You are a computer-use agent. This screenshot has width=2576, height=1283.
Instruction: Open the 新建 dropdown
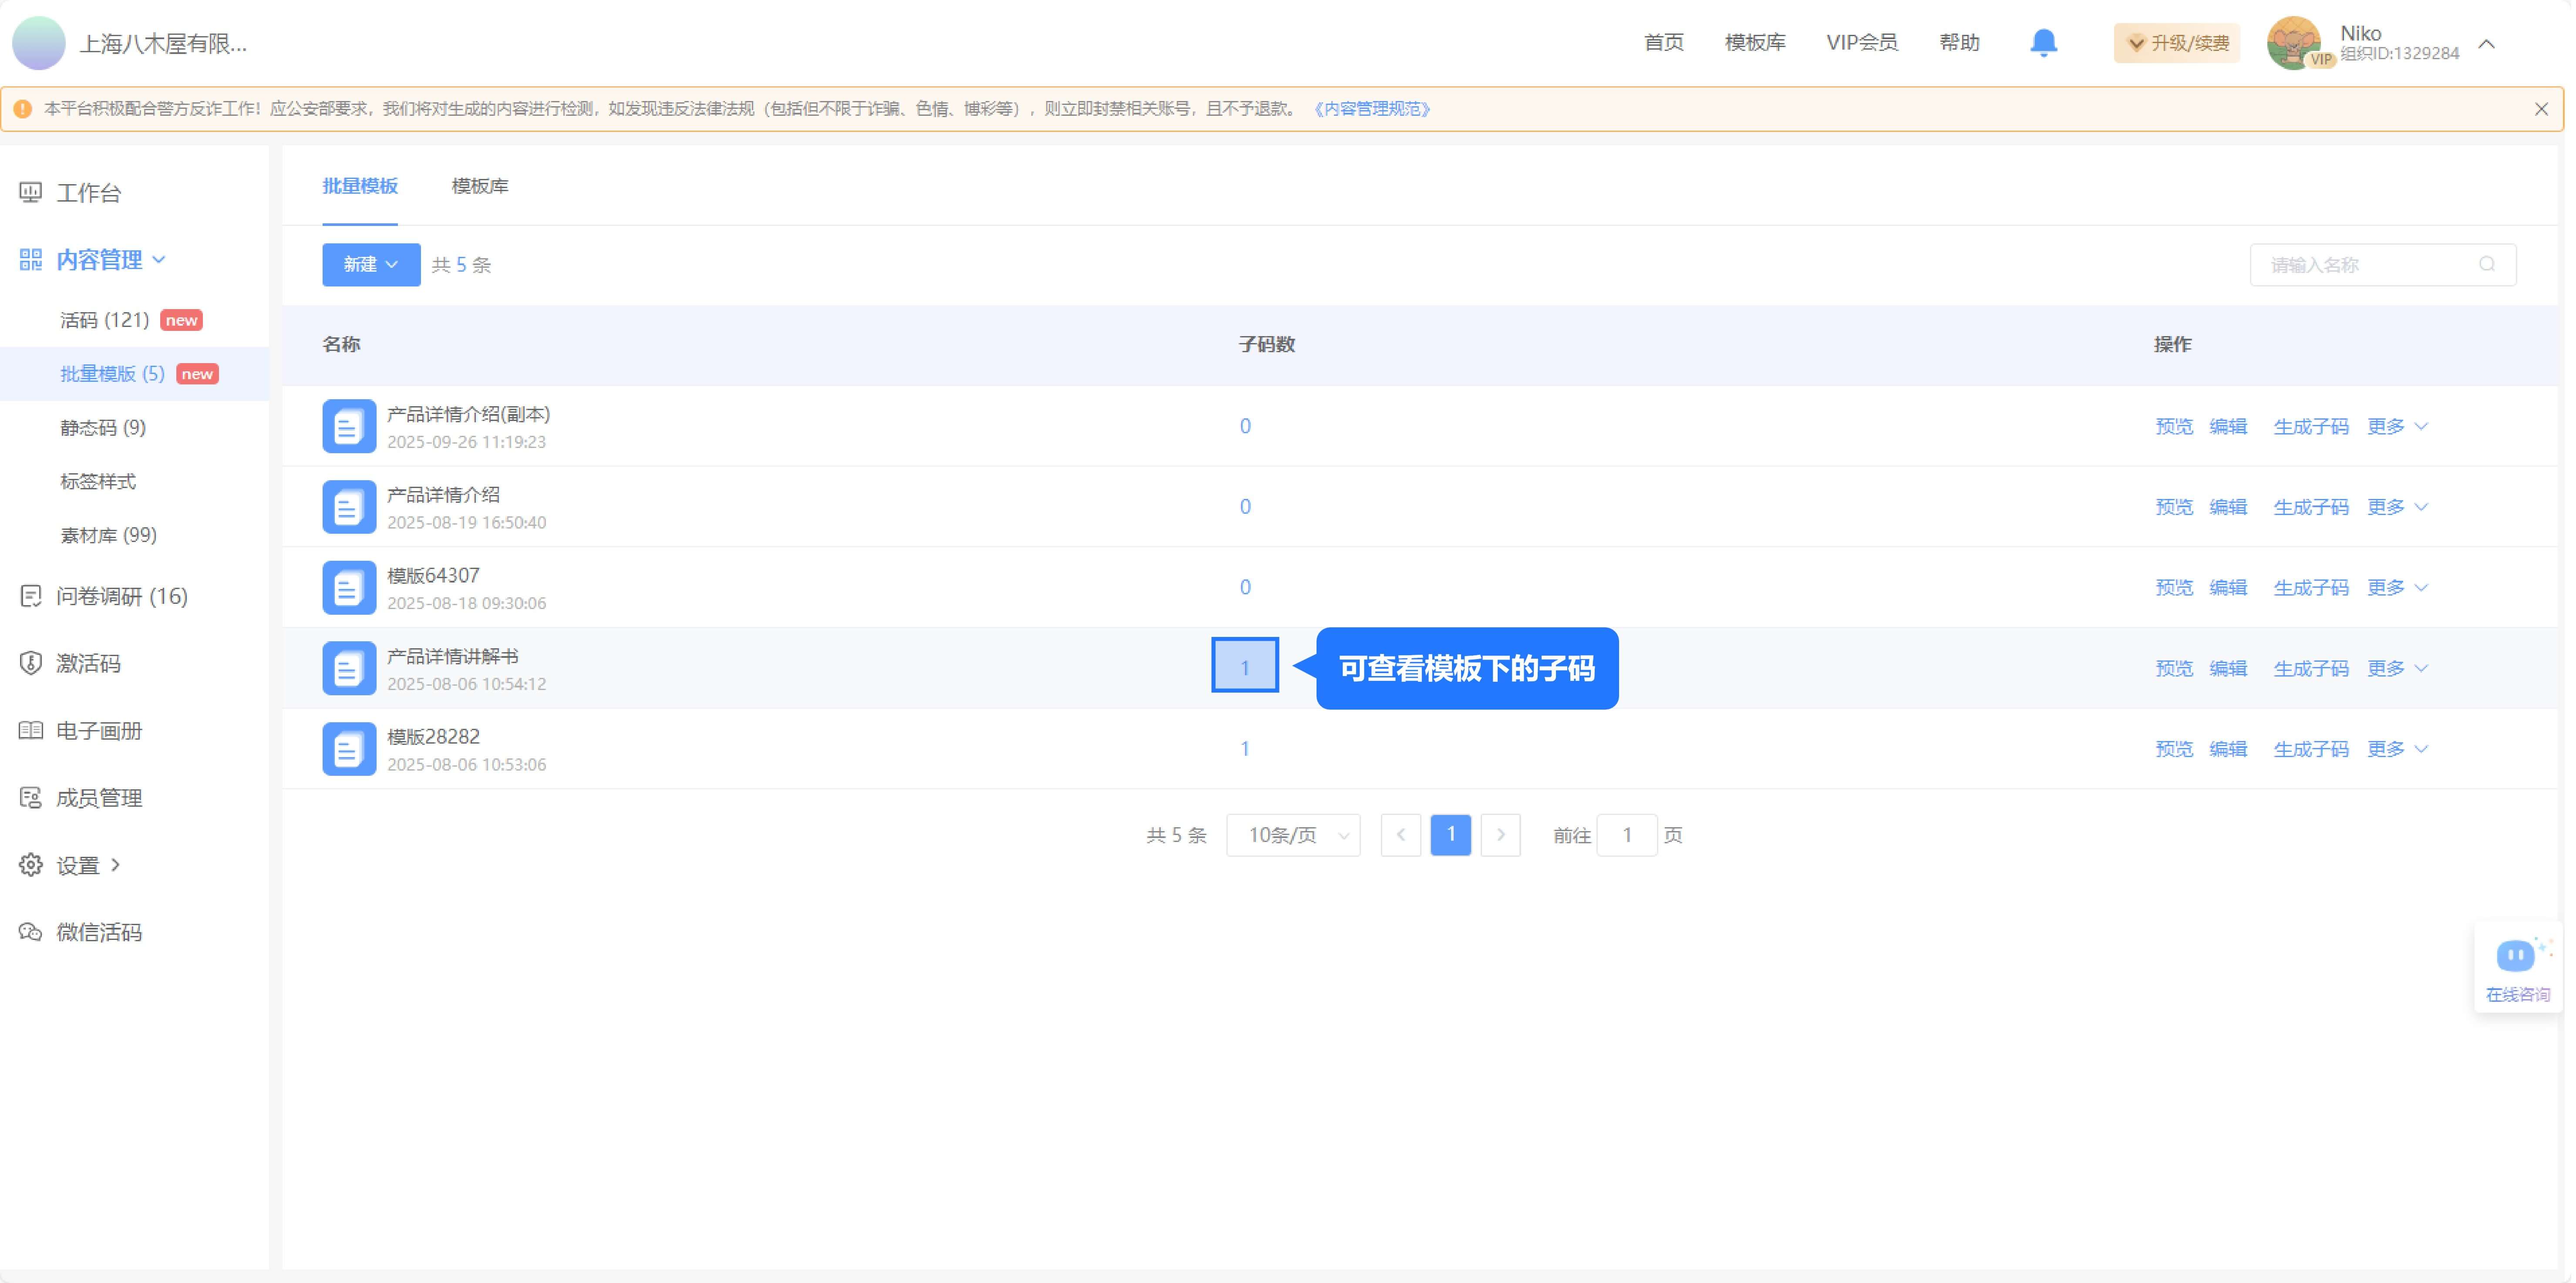371,264
